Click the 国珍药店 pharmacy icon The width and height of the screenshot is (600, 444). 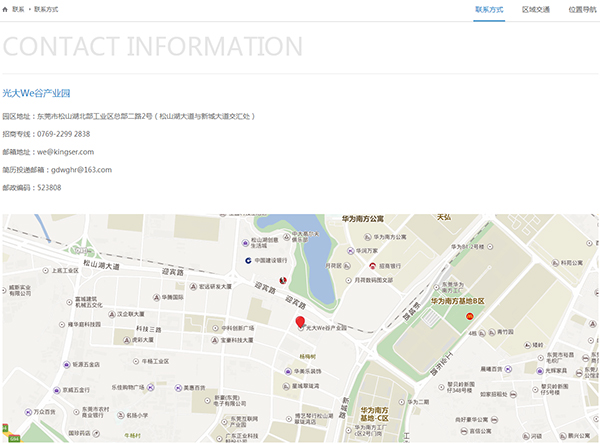96,433
